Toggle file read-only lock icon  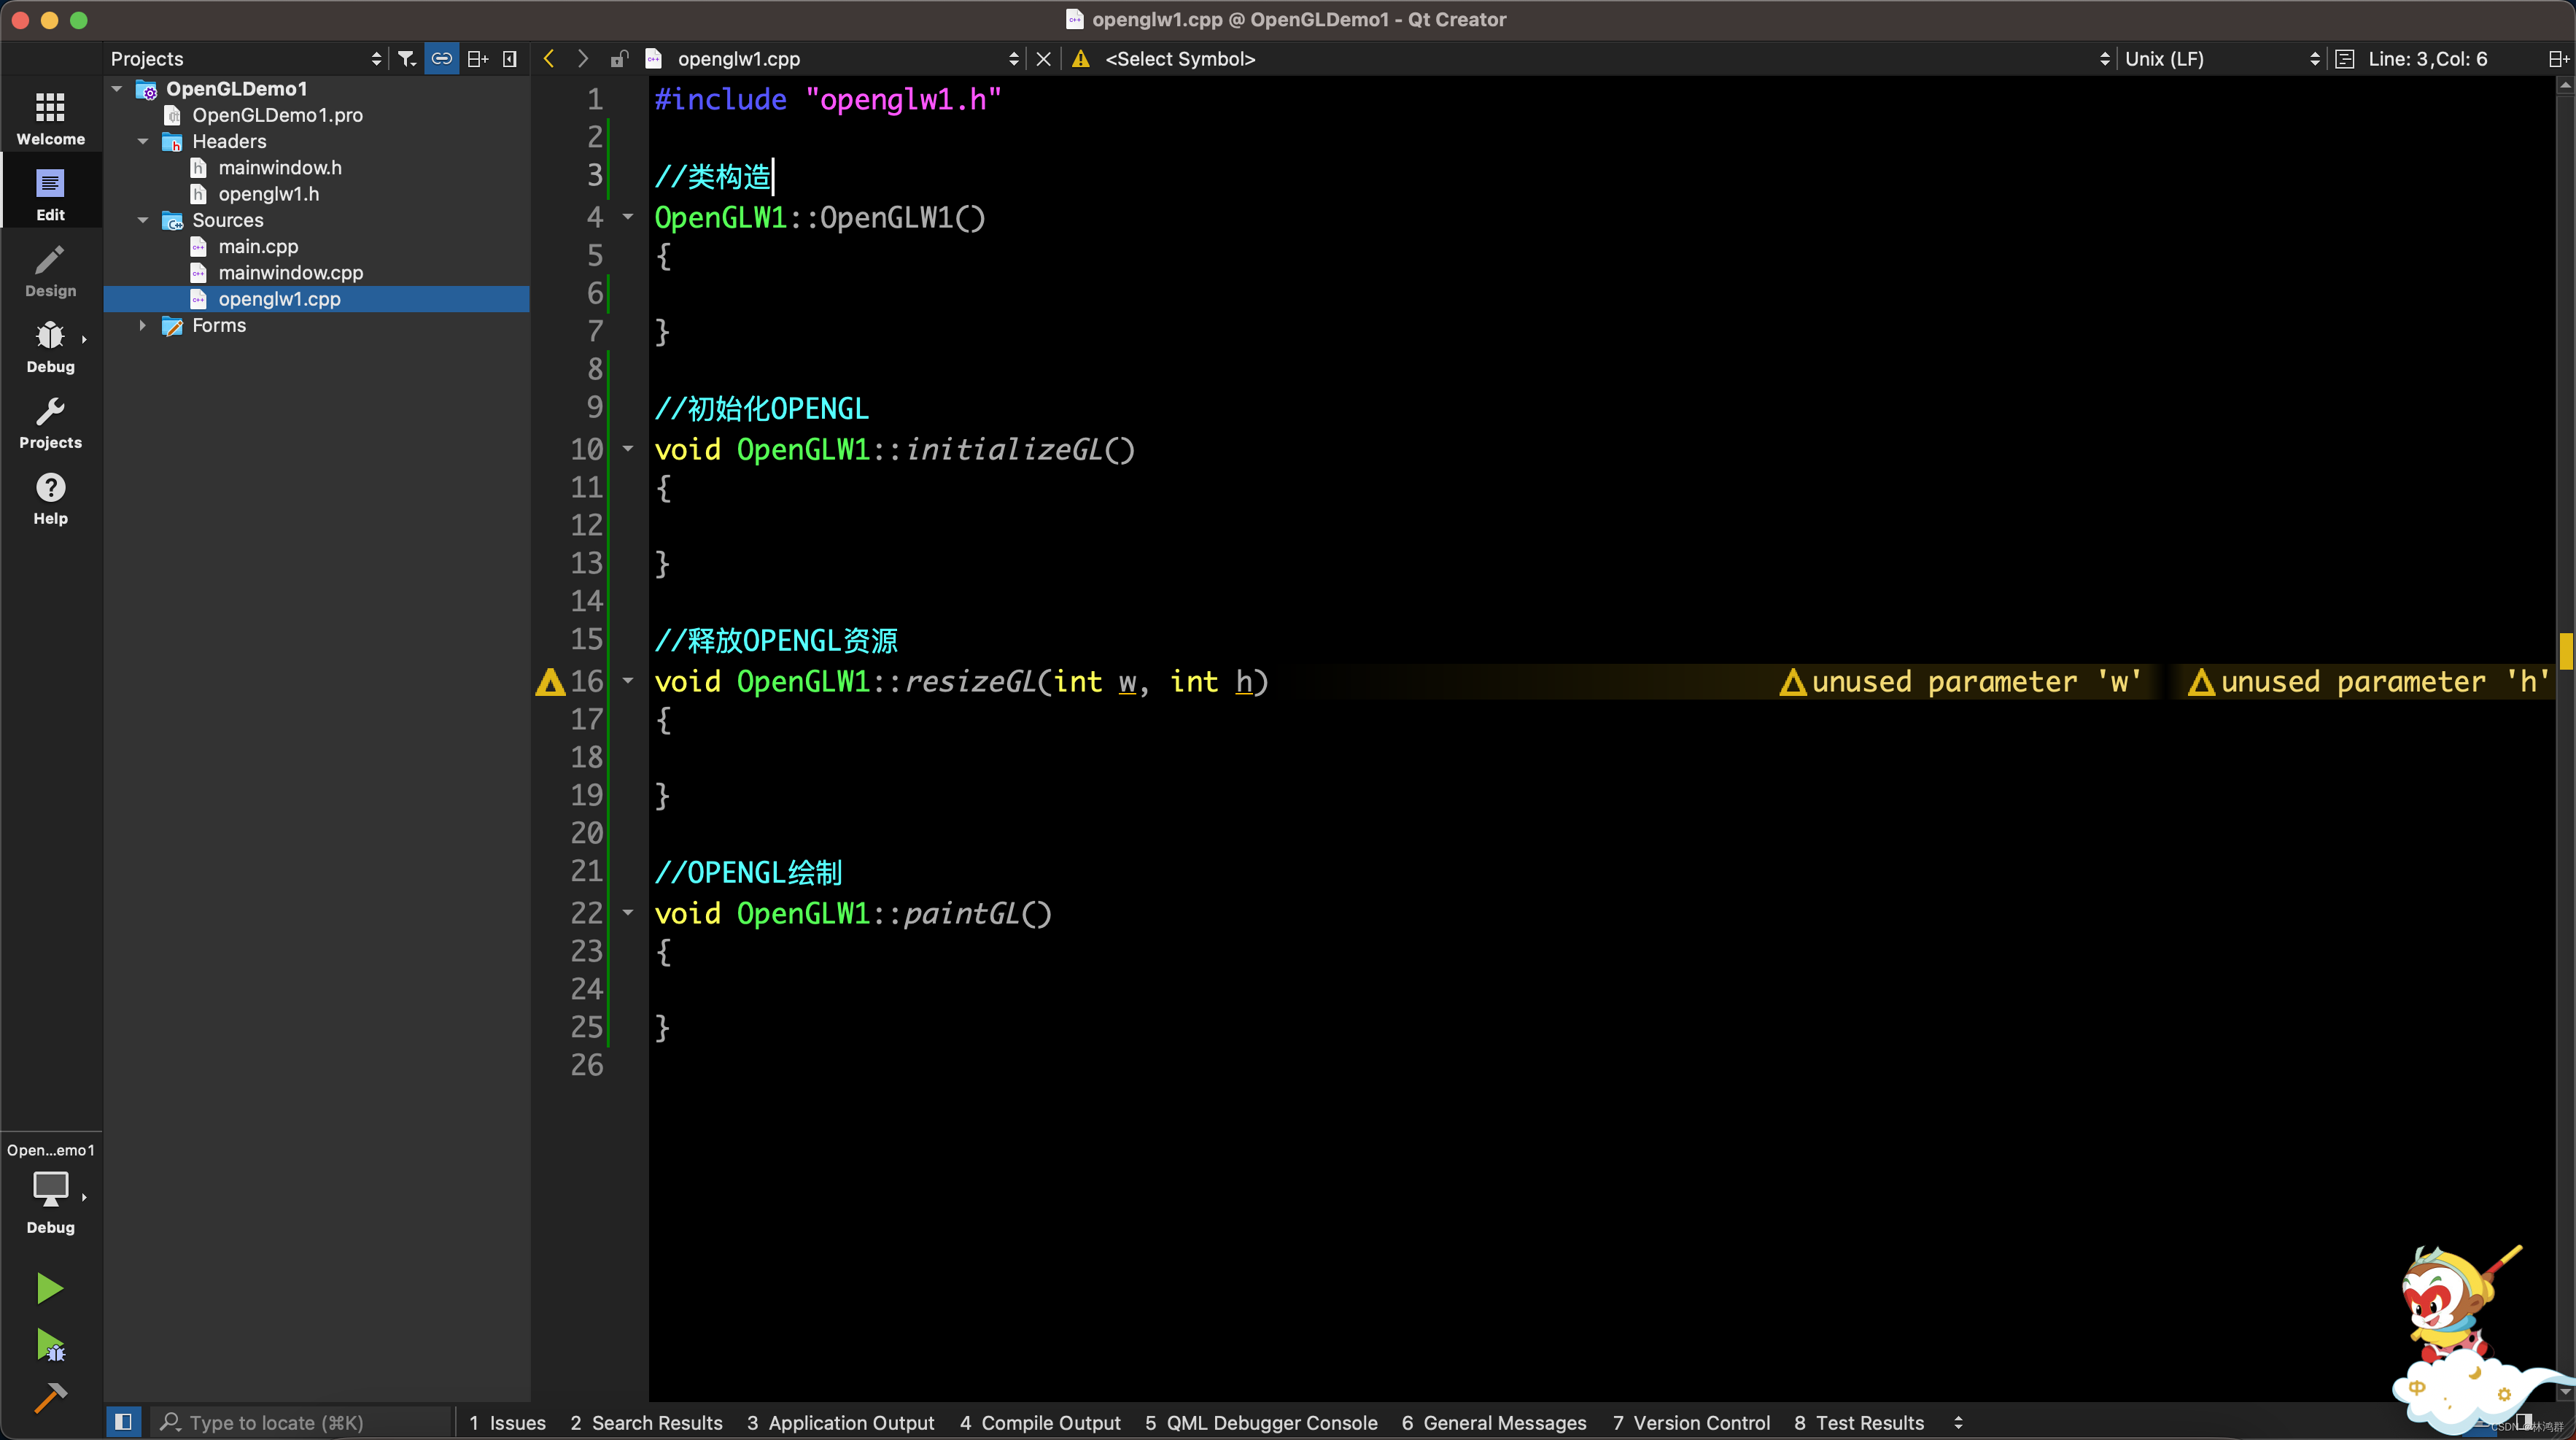click(619, 59)
